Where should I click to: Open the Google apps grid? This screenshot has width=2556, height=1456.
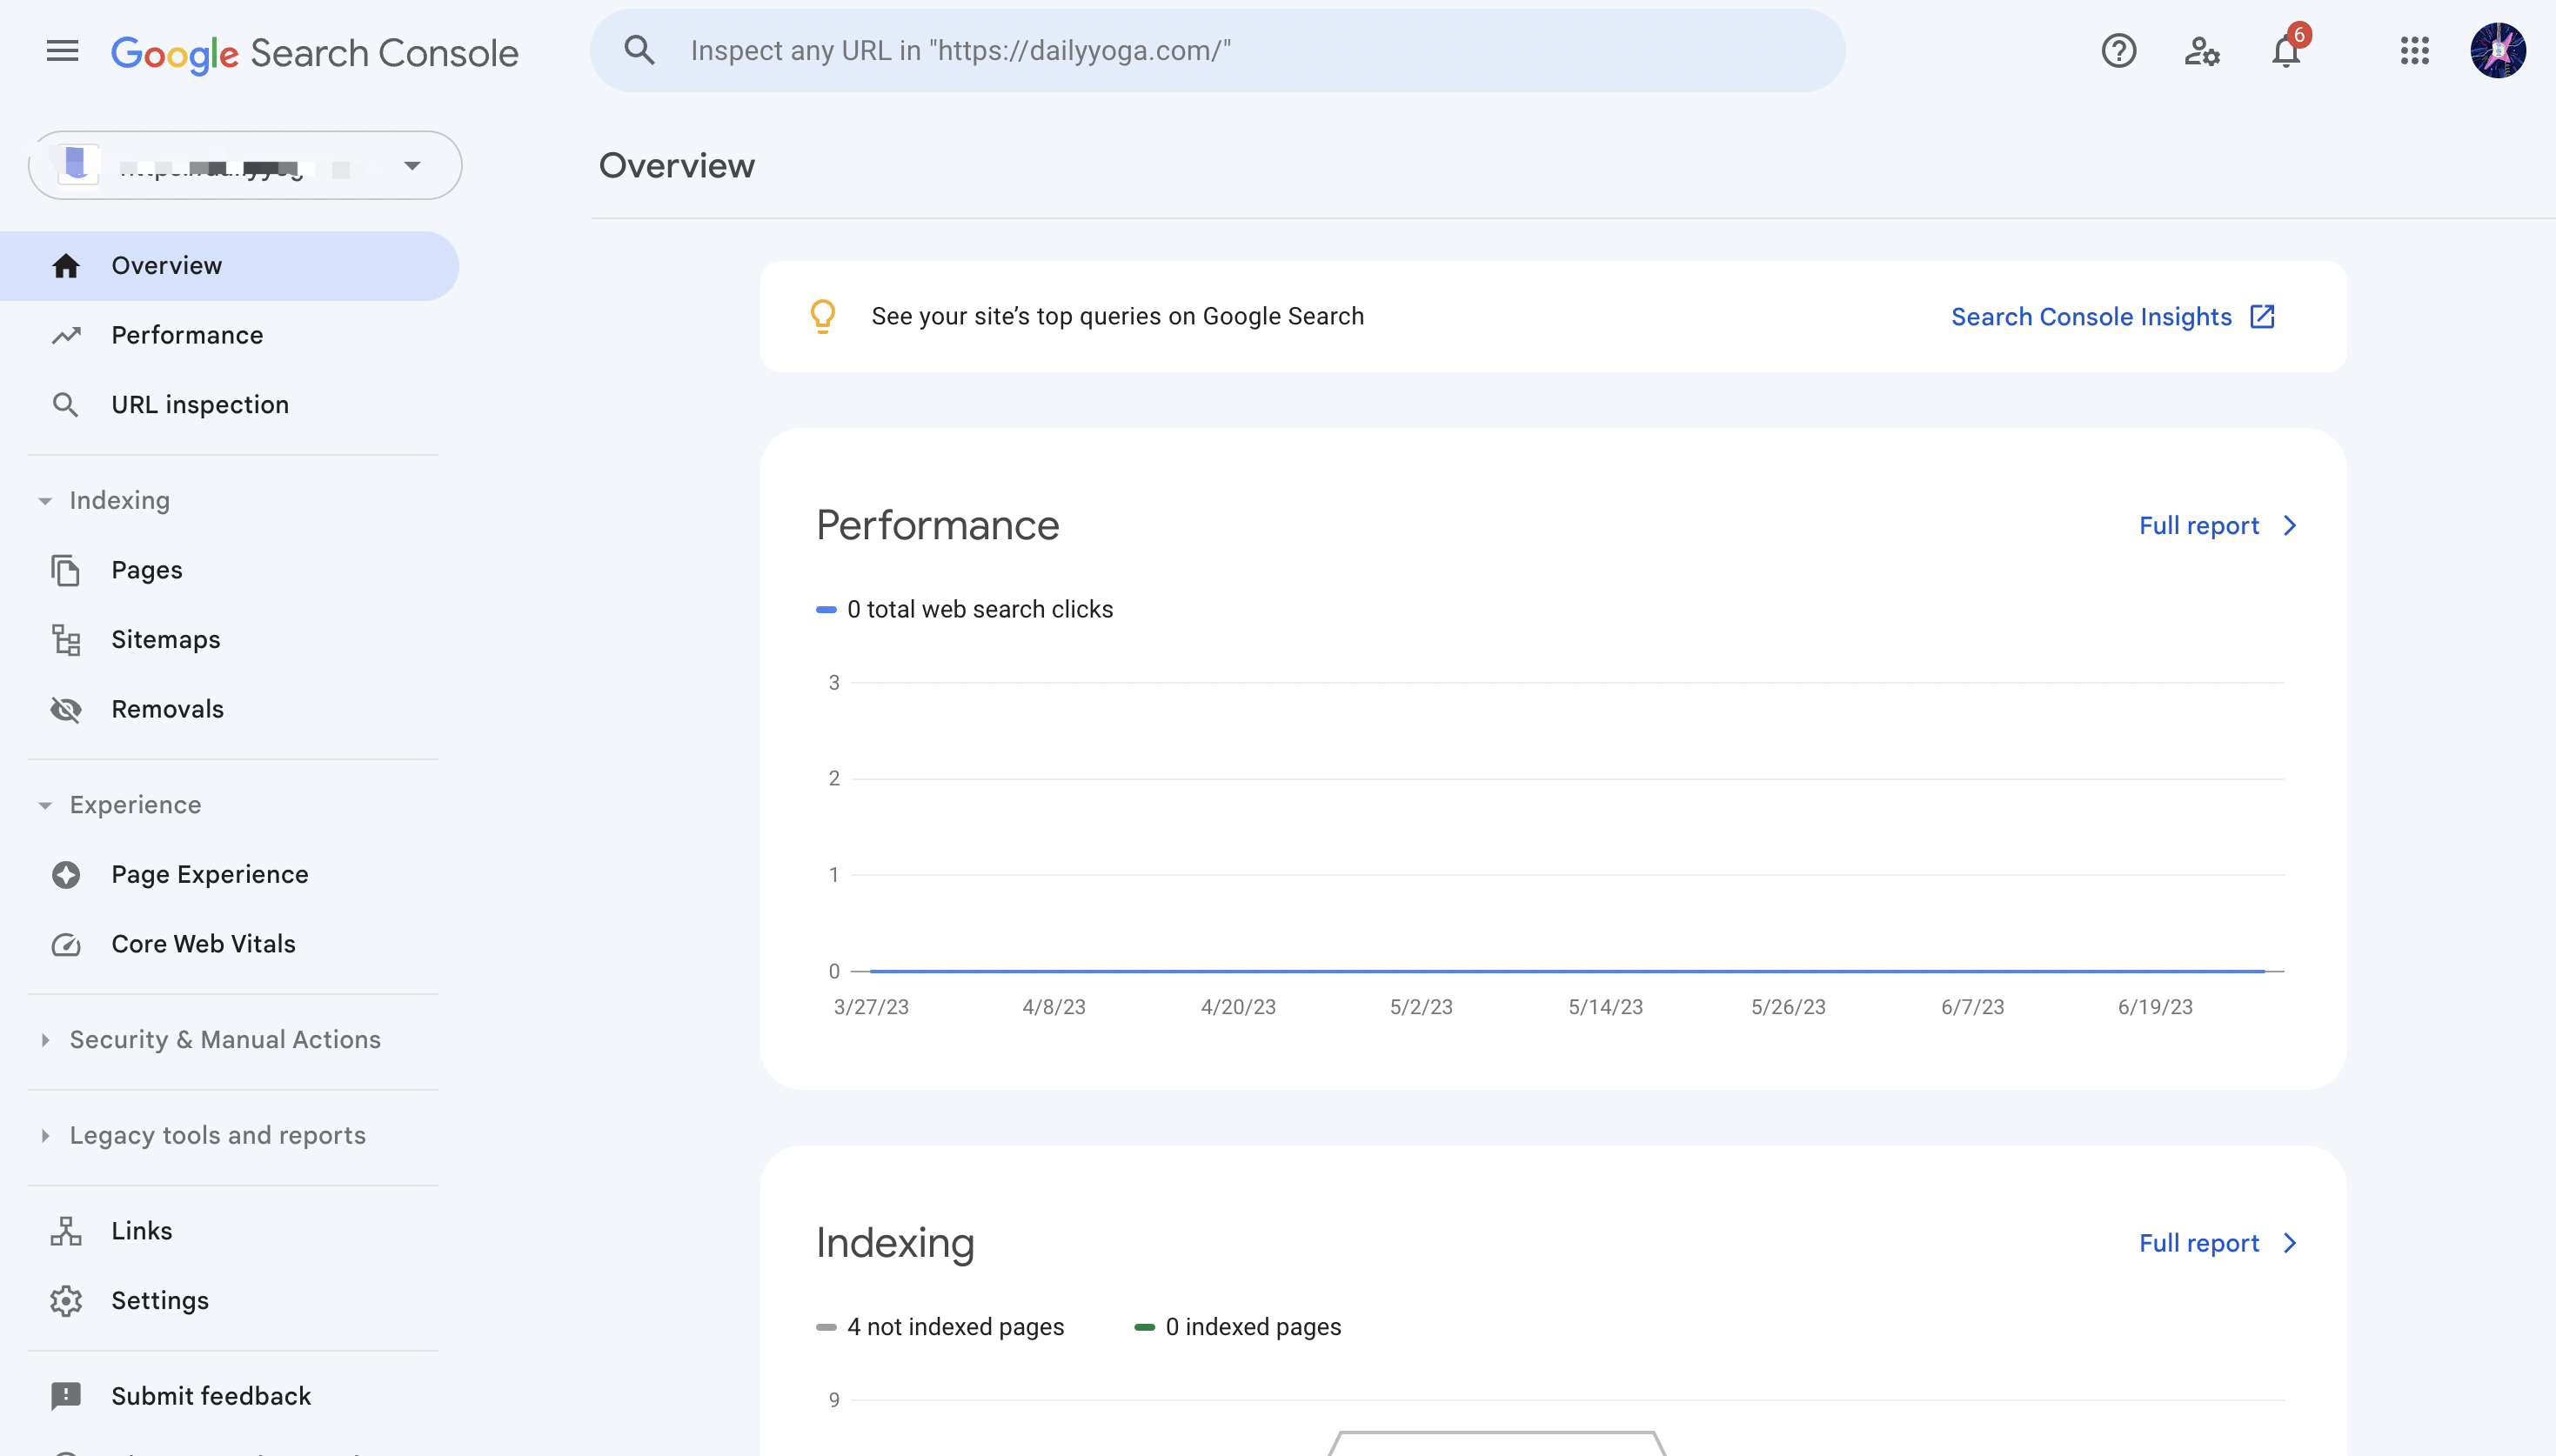tap(2414, 50)
